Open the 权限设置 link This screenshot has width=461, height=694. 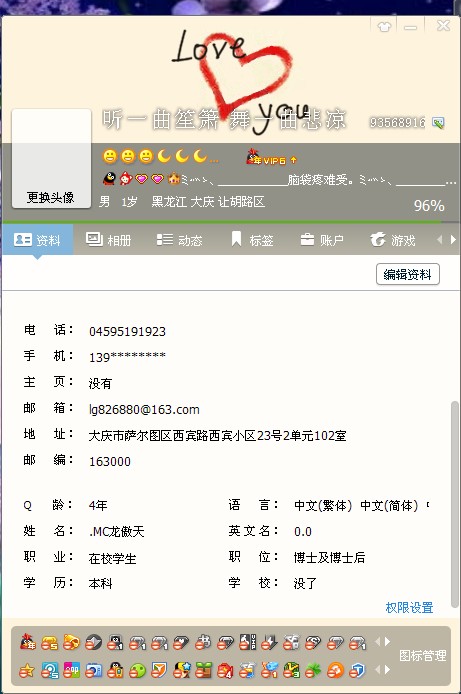pos(409,608)
